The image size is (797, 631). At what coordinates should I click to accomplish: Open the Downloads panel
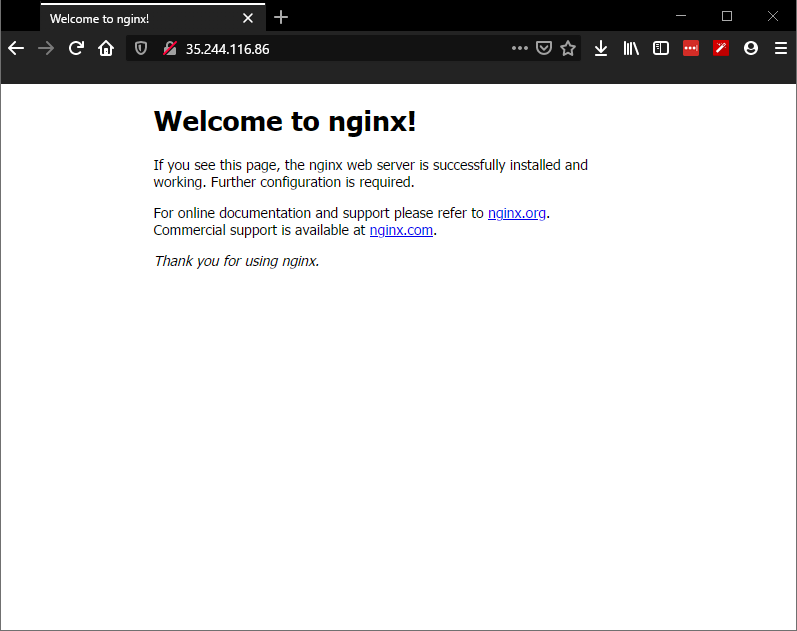601,48
